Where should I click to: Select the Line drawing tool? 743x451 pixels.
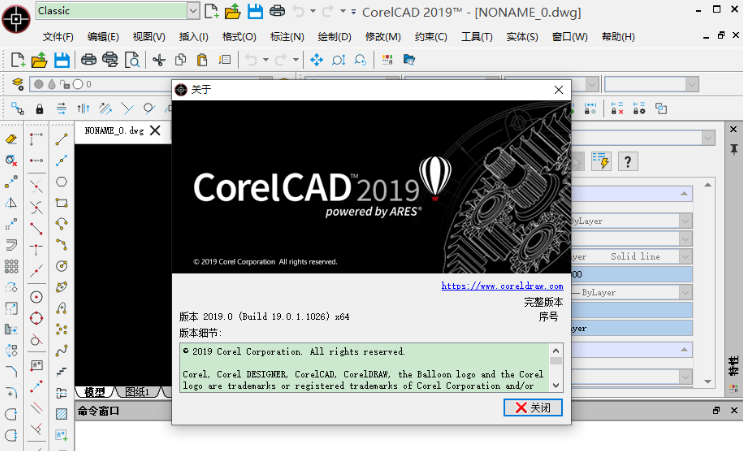pyautogui.click(x=62, y=139)
